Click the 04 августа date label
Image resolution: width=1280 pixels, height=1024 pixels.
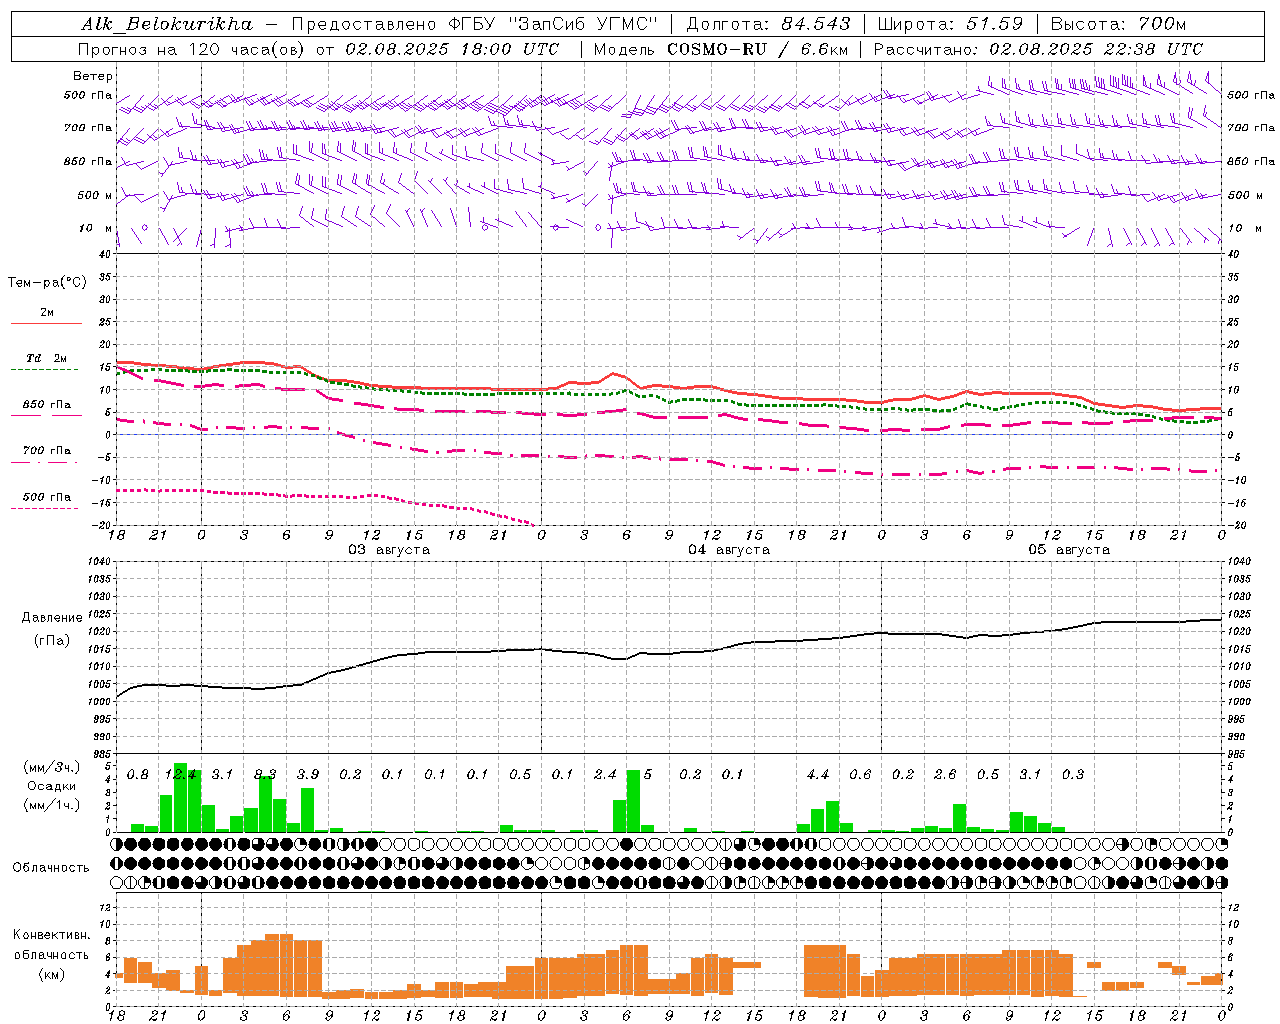coord(729,550)
